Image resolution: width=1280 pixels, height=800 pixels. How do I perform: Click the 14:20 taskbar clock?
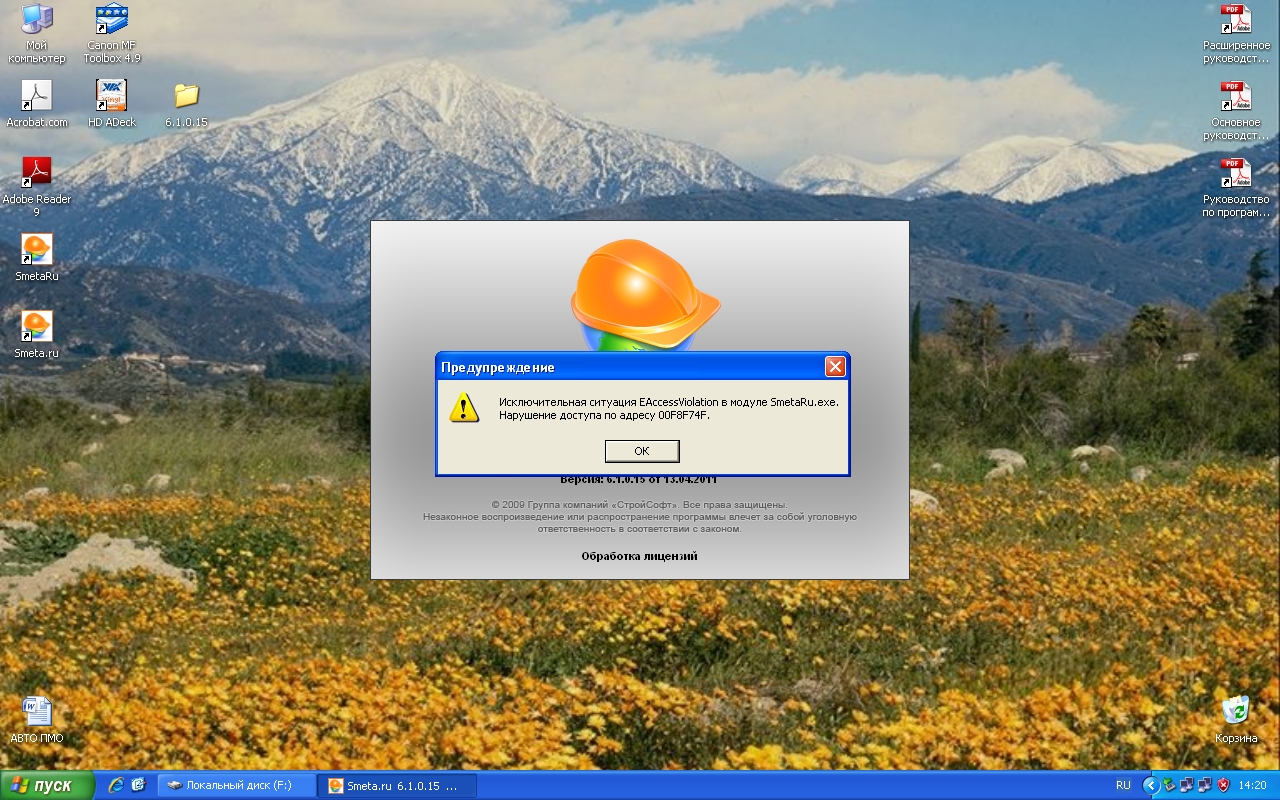(1252, 785)
